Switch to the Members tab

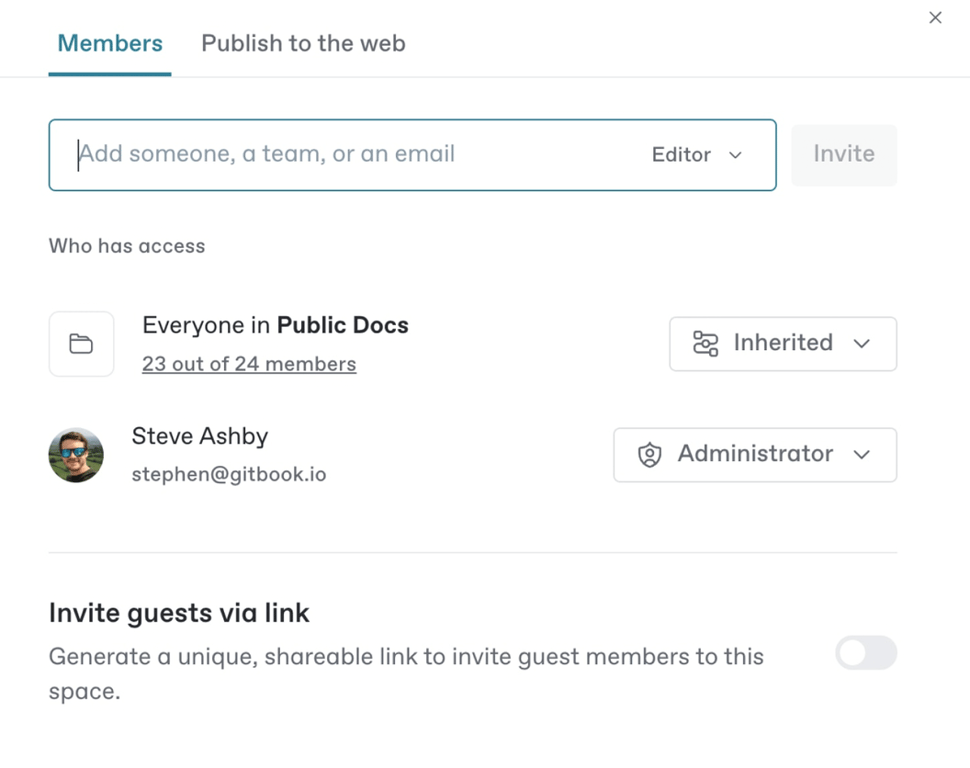point(110,44)
